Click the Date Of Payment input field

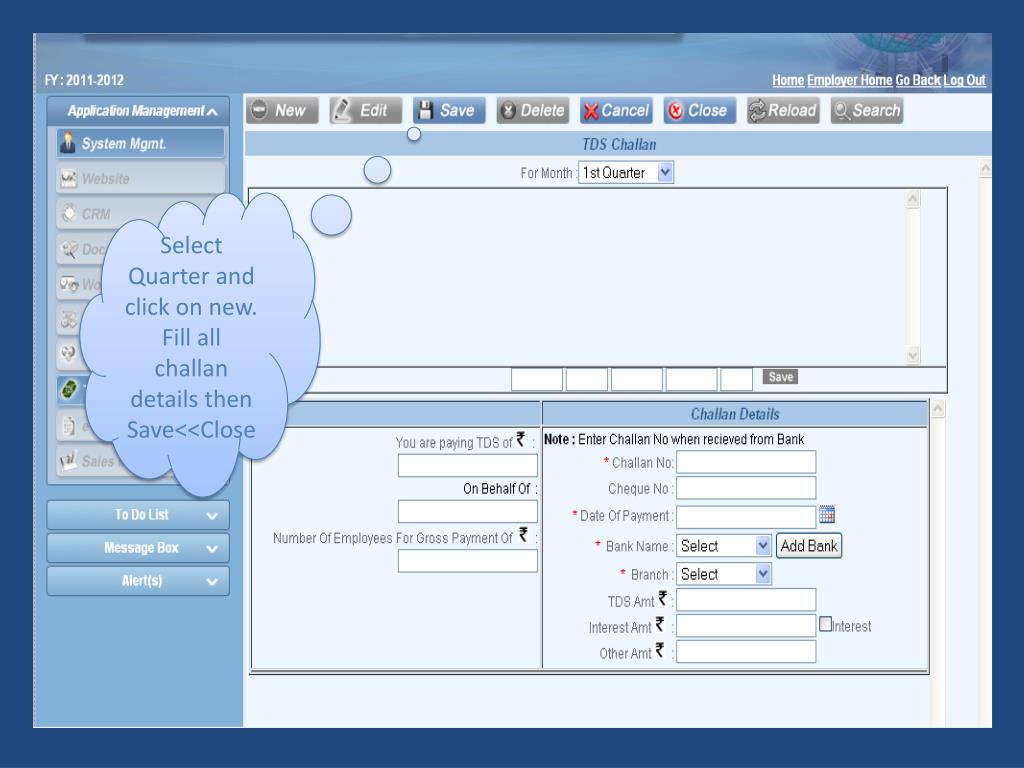click(746, 517)
